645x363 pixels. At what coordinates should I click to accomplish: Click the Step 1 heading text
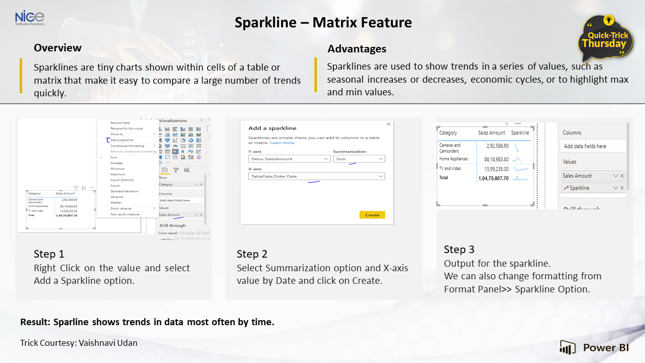pyautogui.click(x=49, y=254)
